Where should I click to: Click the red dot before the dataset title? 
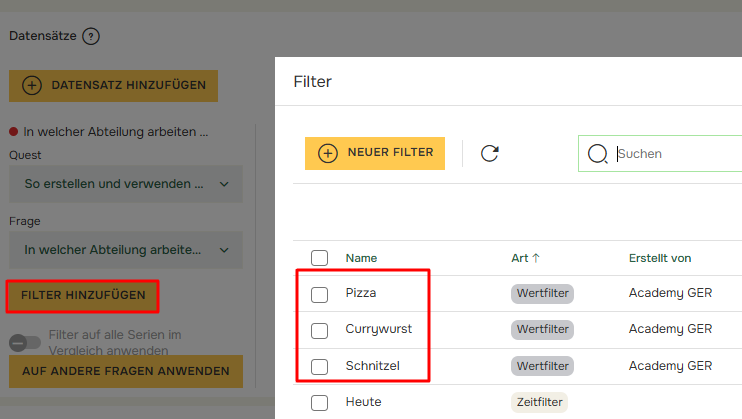pyautogui.click(x=14, y=131)
